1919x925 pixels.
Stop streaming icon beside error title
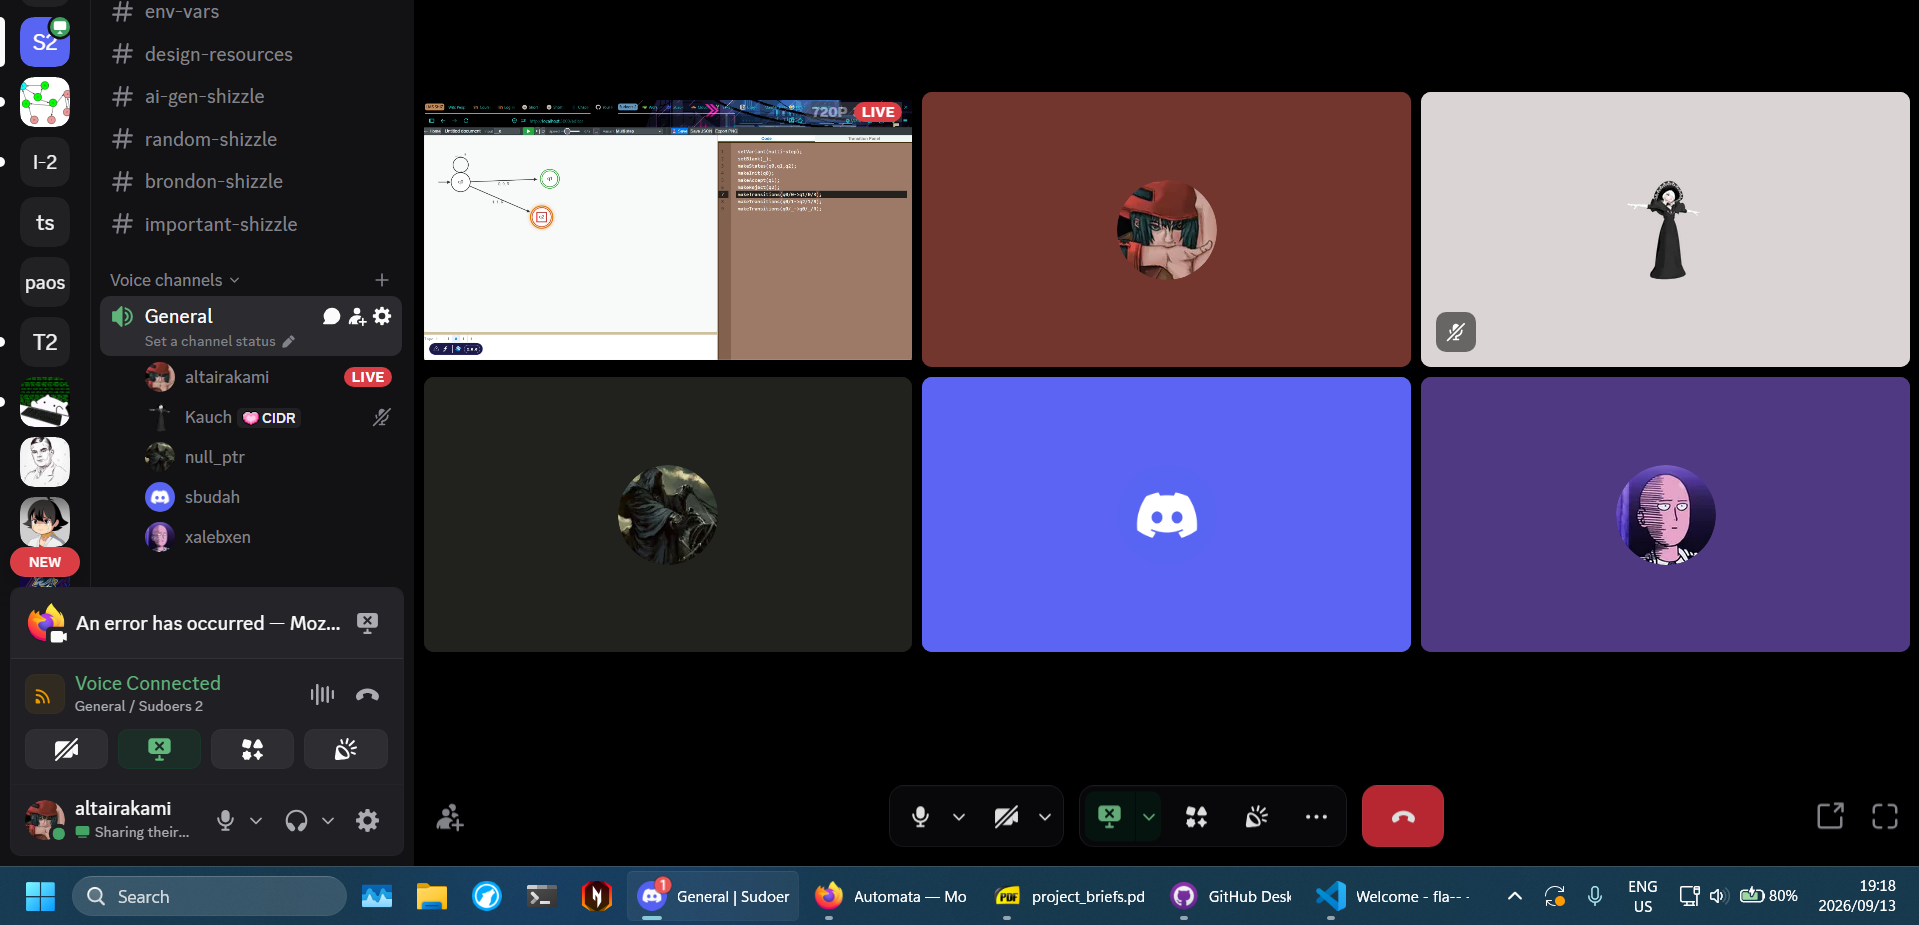(367, 623)
